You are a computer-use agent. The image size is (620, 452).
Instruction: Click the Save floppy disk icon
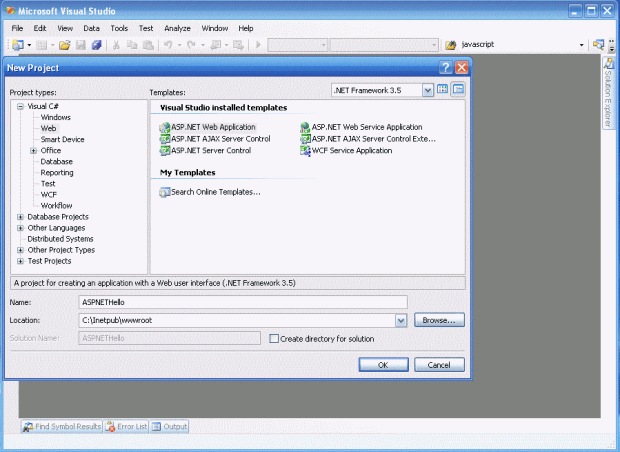point(81,45)
